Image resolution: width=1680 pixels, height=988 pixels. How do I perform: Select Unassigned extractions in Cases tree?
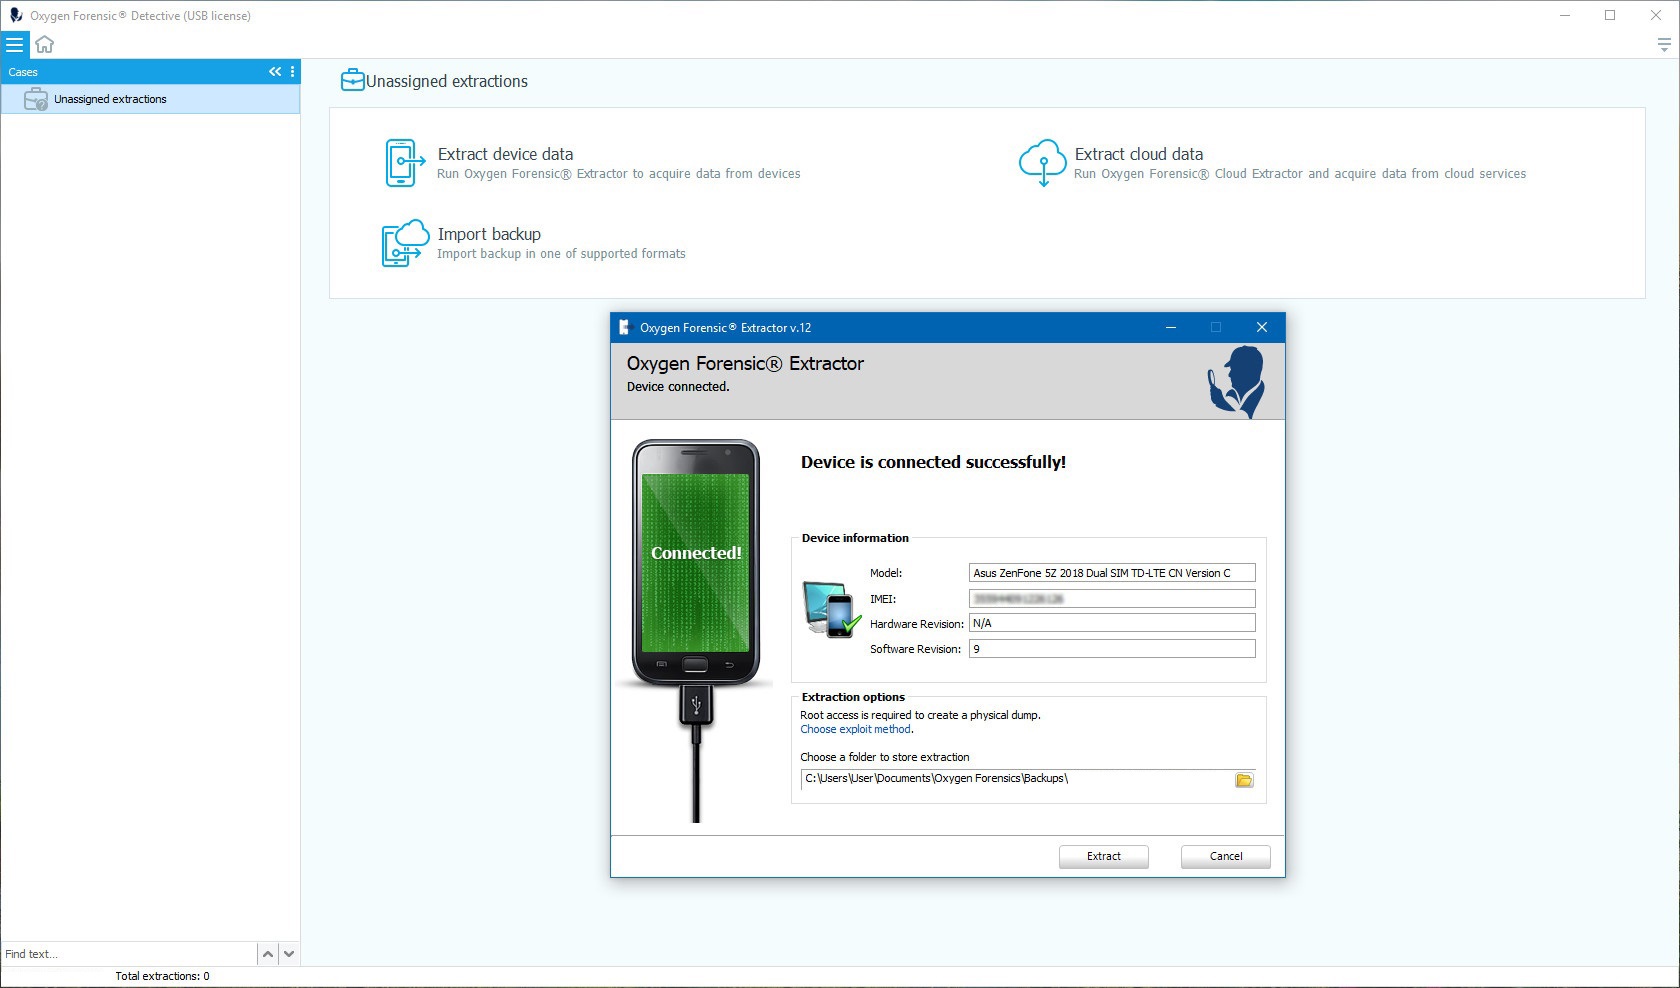click(x=150, y=99)
